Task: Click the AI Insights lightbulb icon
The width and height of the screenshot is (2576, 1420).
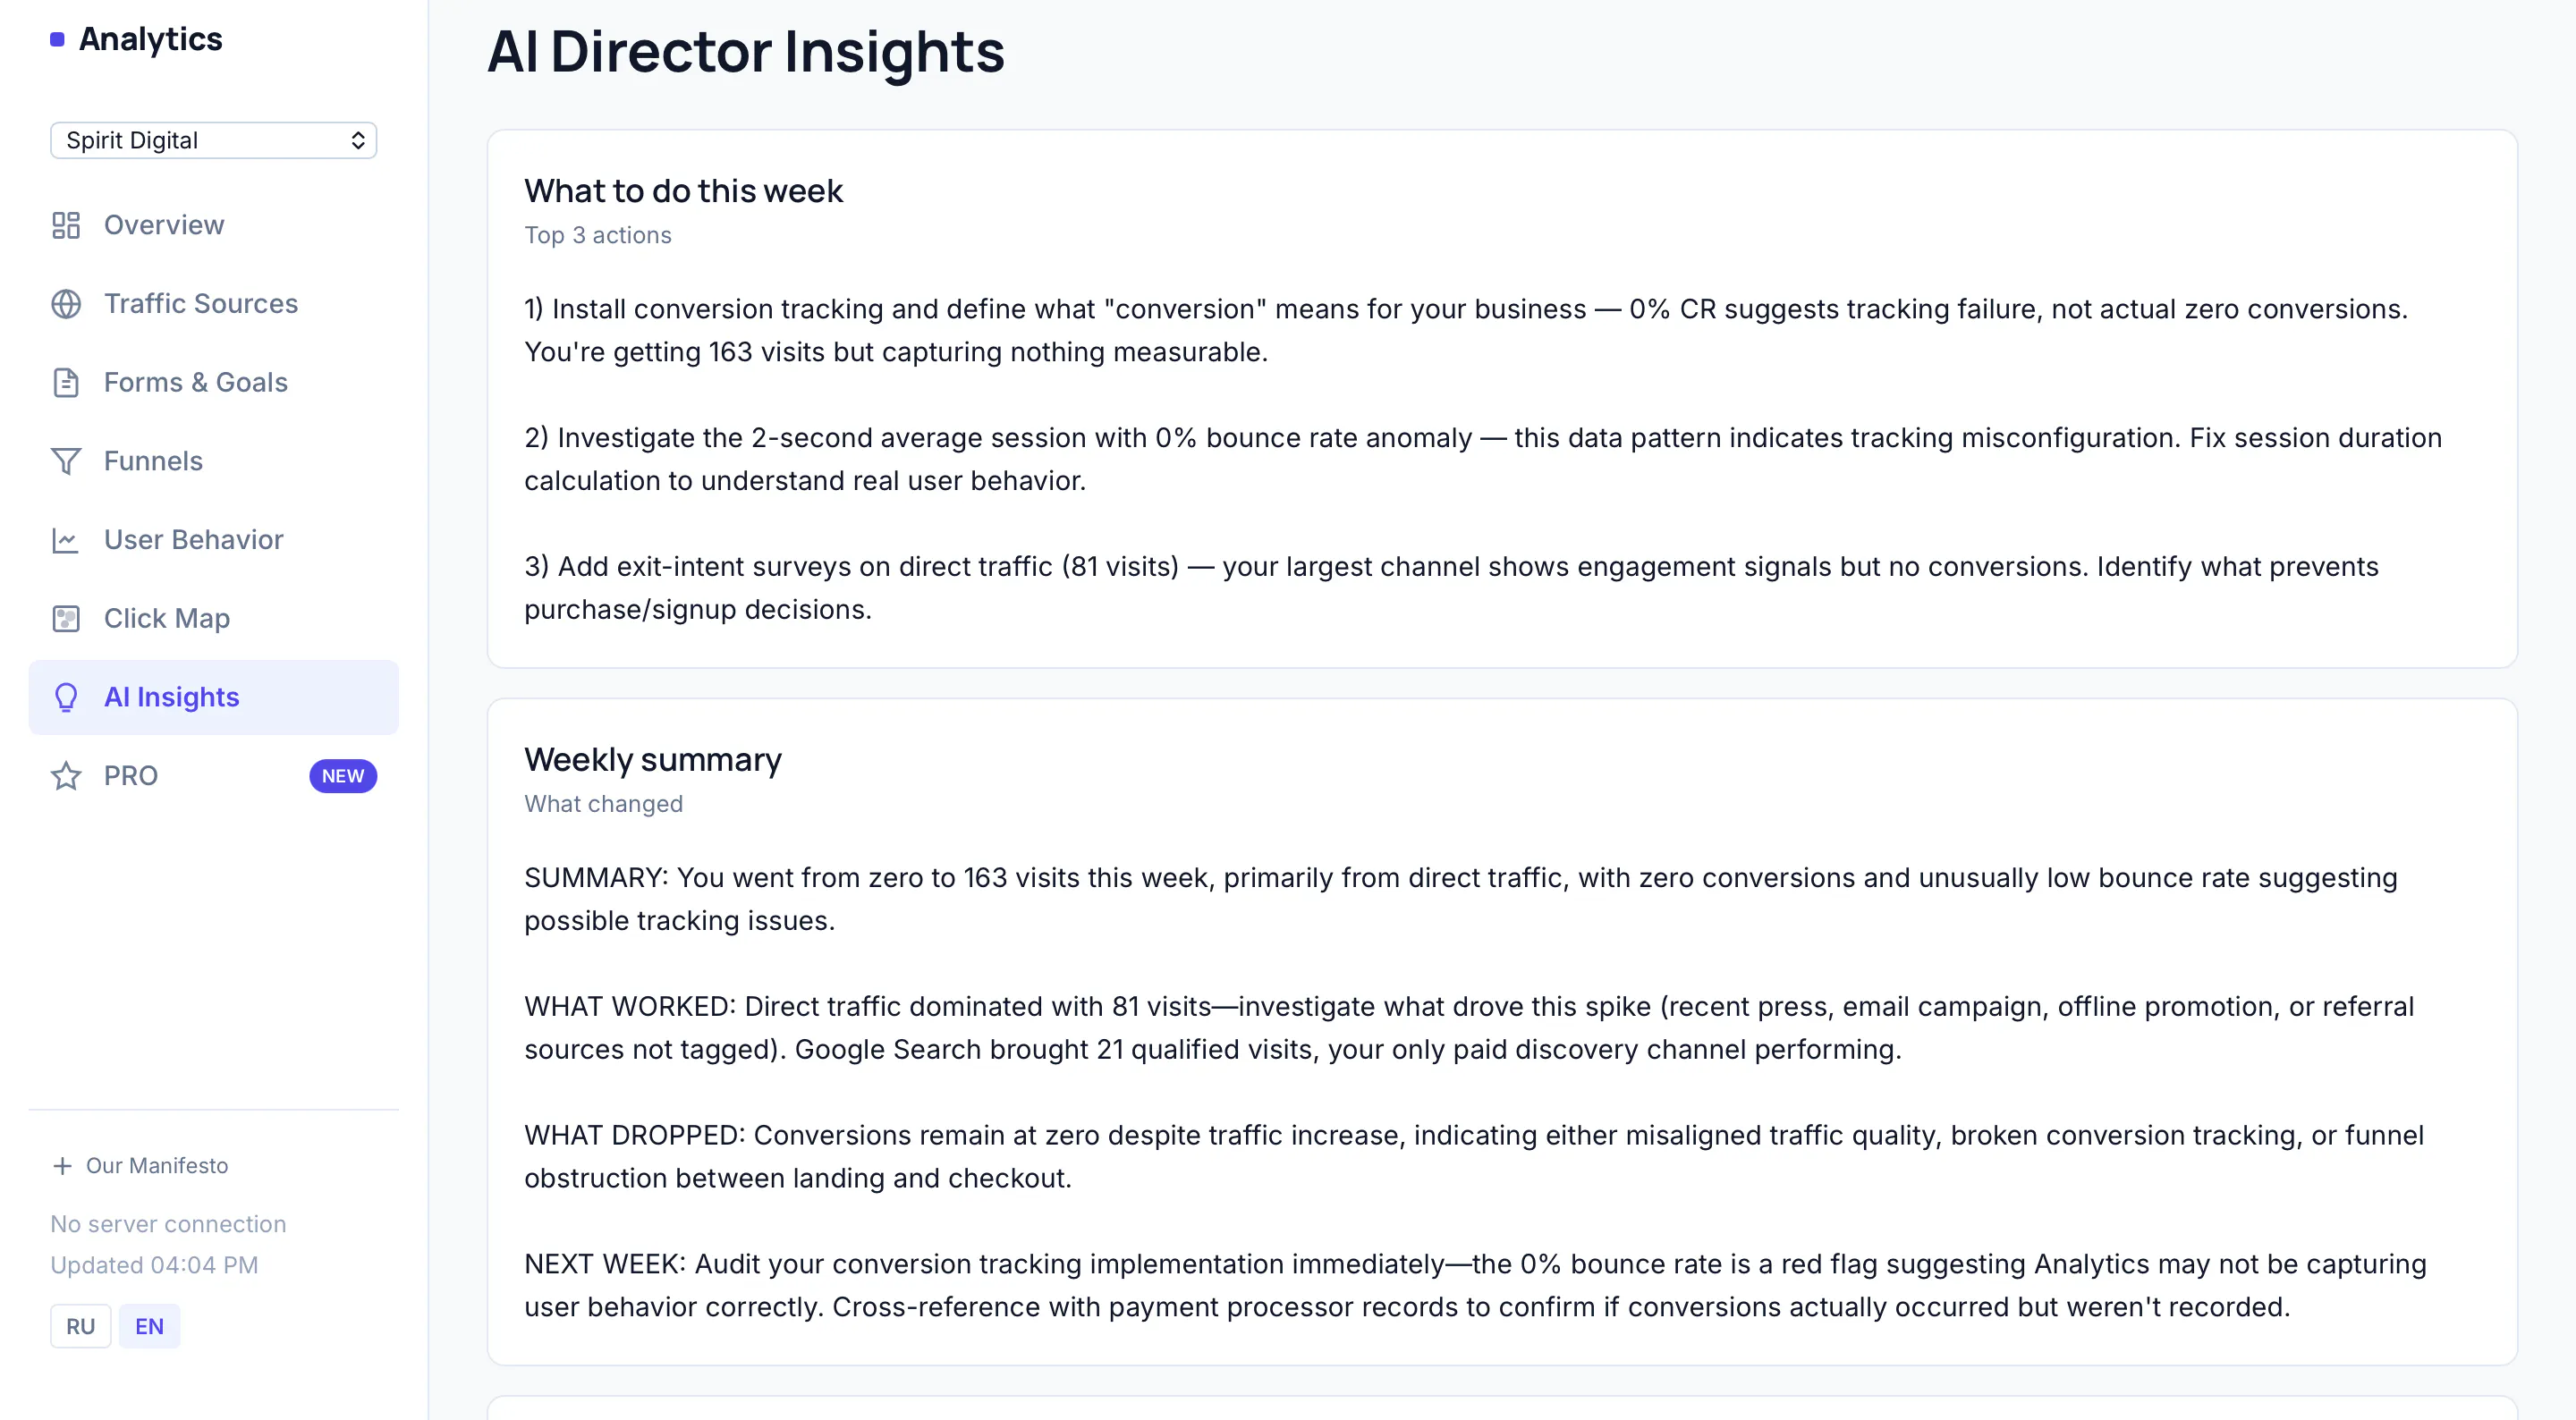Action: click(x=66, y=697)
